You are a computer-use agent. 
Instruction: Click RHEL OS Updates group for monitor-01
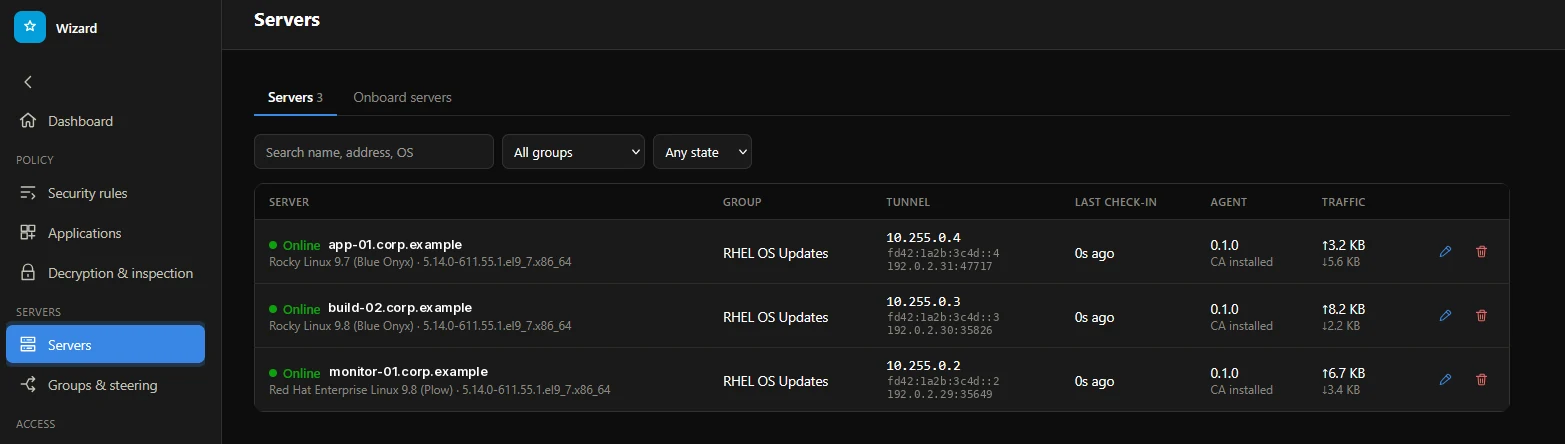coord(776,381)
